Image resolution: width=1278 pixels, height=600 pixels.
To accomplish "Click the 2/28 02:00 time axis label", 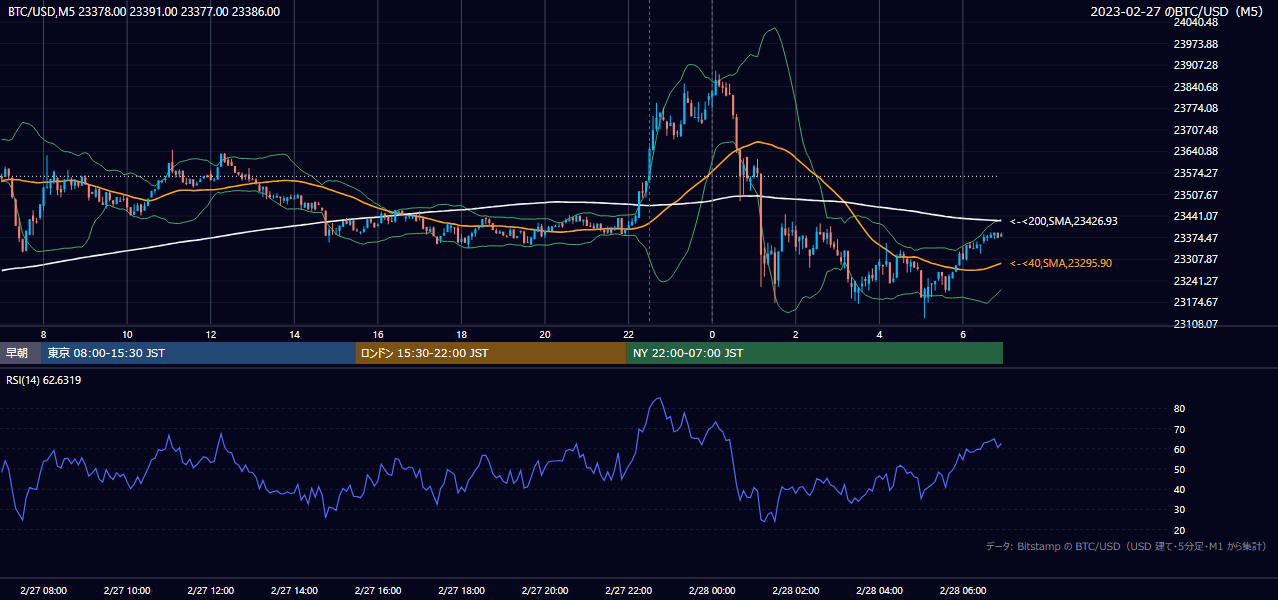I will (x=795, y=591).
